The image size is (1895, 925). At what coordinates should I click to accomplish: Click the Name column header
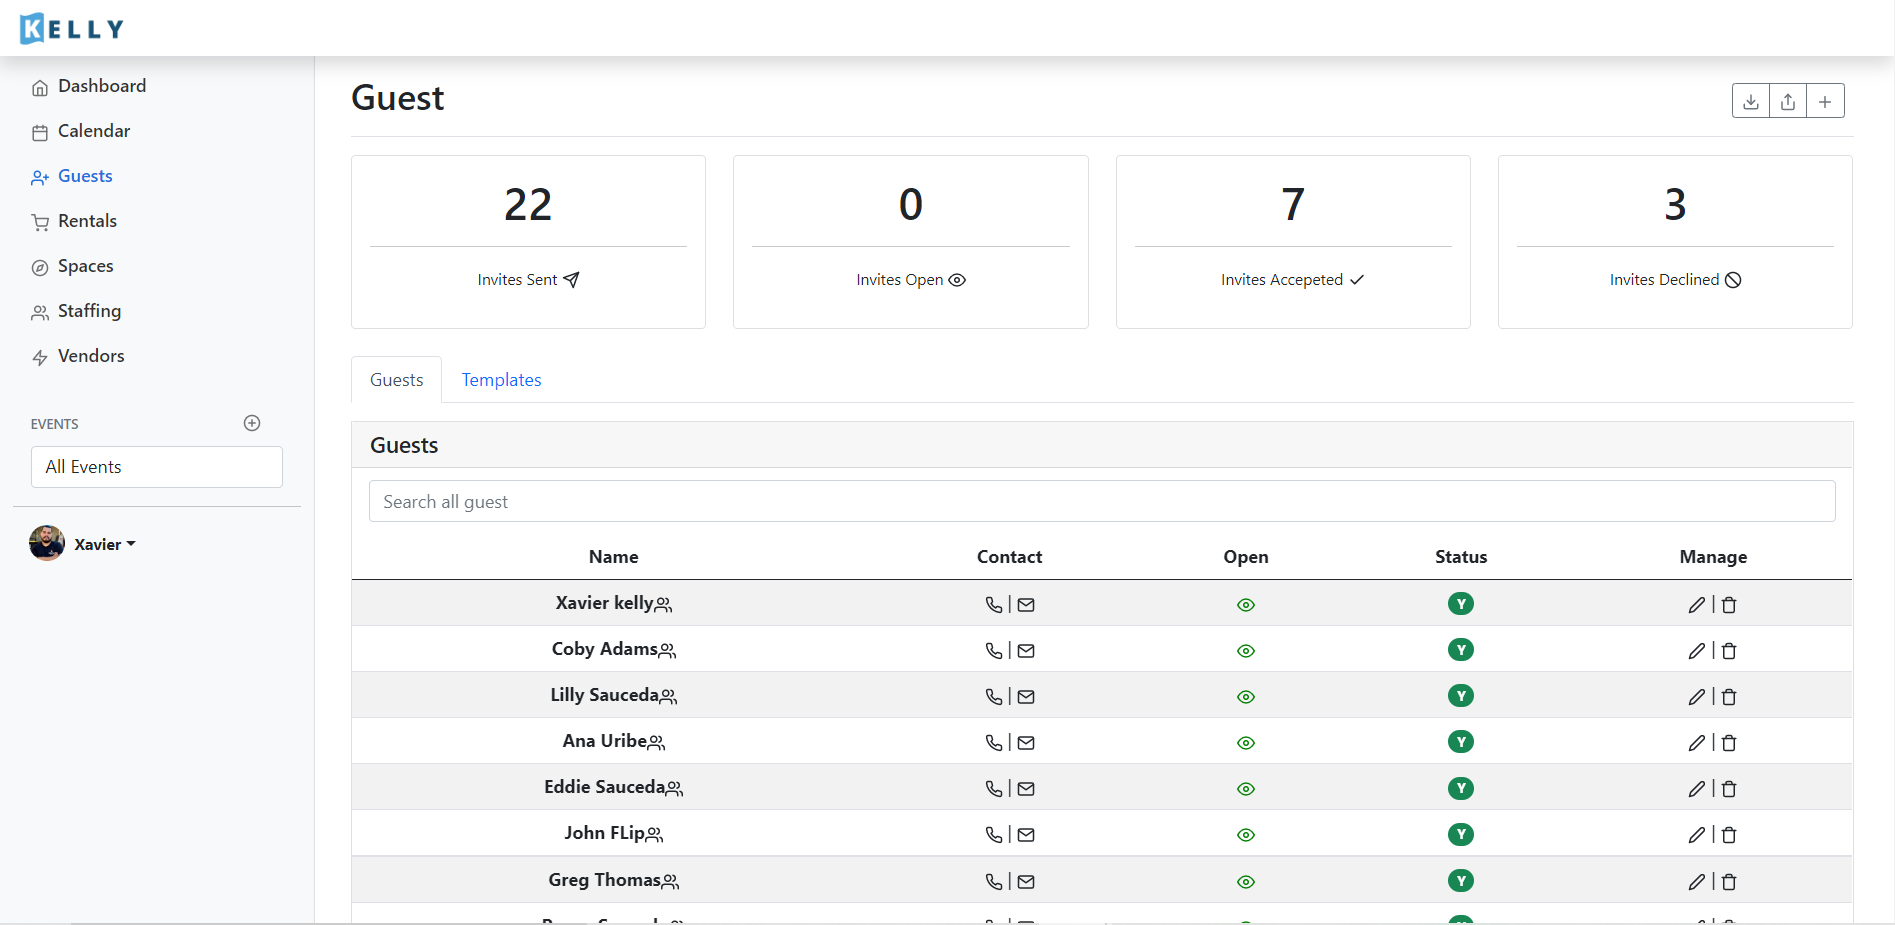click(x=614, y=557)
